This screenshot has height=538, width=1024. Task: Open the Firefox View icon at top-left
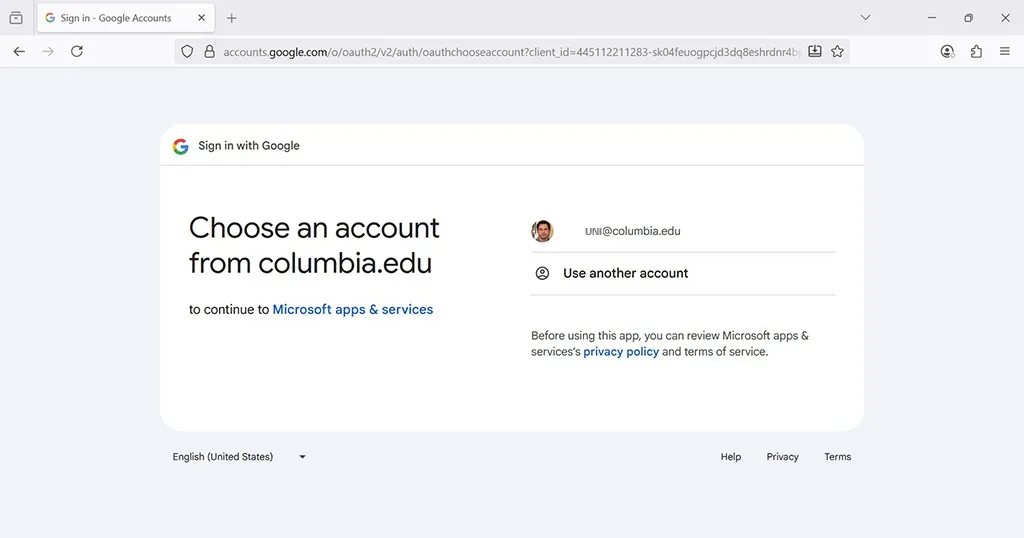tap(16, 18)
